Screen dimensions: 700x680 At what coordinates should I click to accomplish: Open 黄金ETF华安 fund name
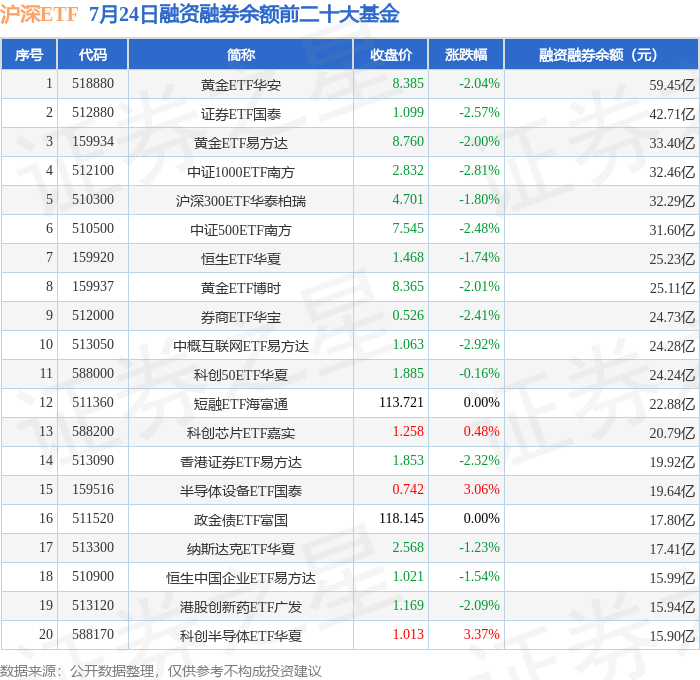[241, 85]
